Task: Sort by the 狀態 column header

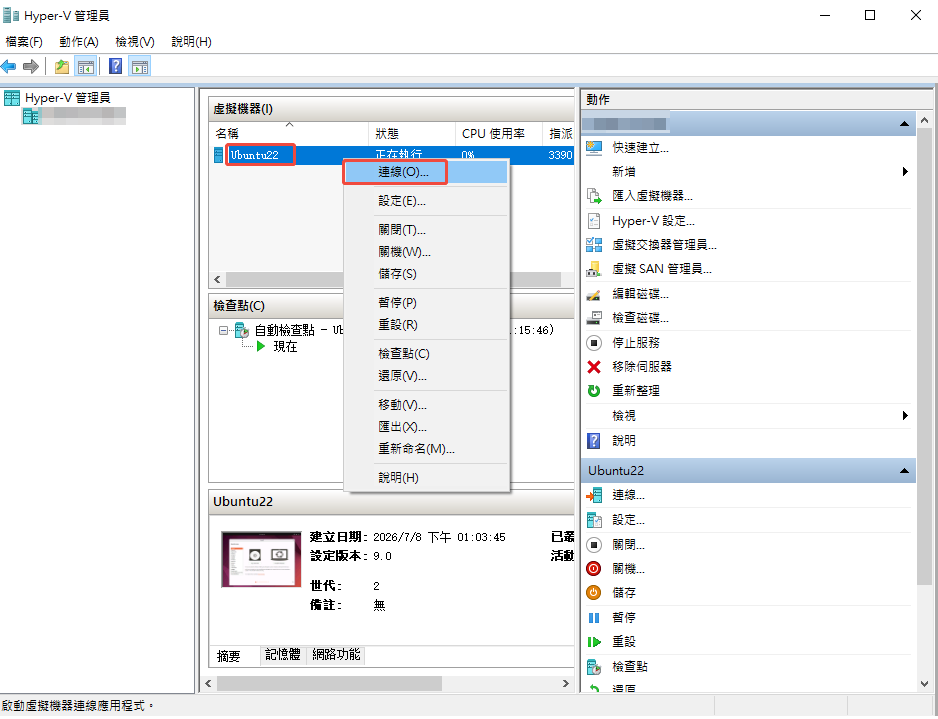Action: (411, 133)
